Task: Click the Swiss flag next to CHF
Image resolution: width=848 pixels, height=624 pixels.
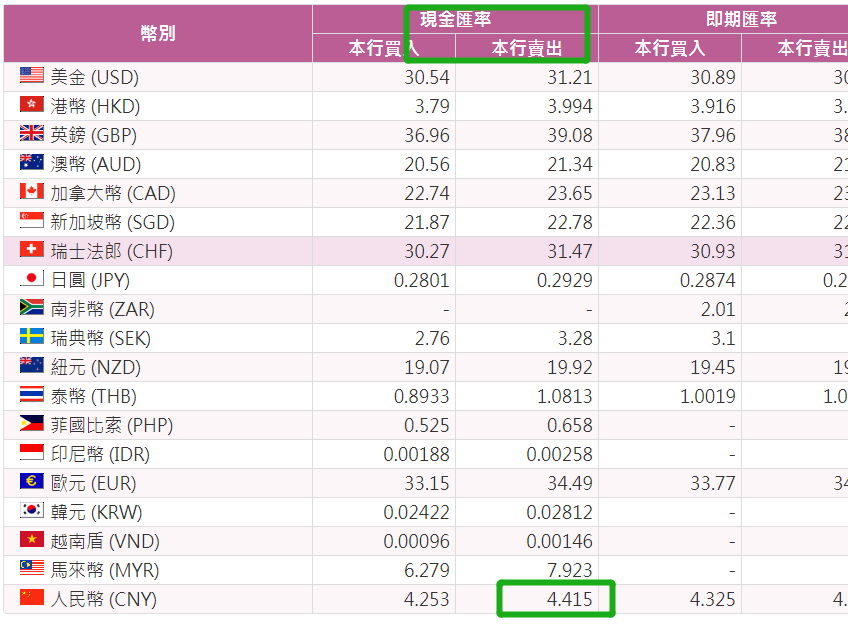Action: (x=32, y=250)
